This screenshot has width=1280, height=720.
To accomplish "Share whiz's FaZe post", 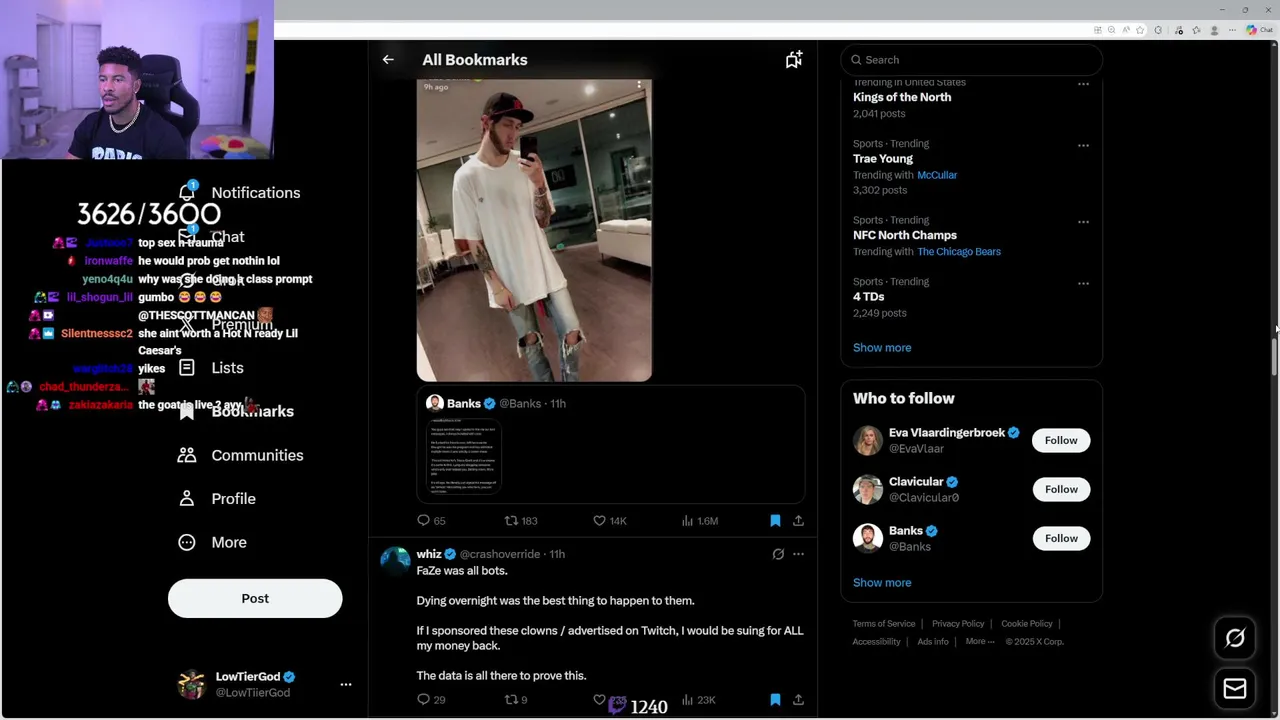I will pos(798,700).
